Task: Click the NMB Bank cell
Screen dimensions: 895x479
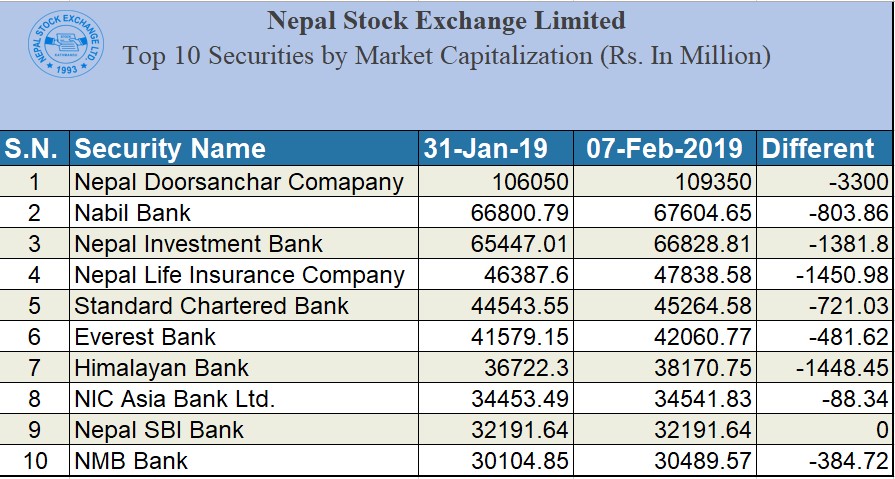Action: (x=244, y=460)
